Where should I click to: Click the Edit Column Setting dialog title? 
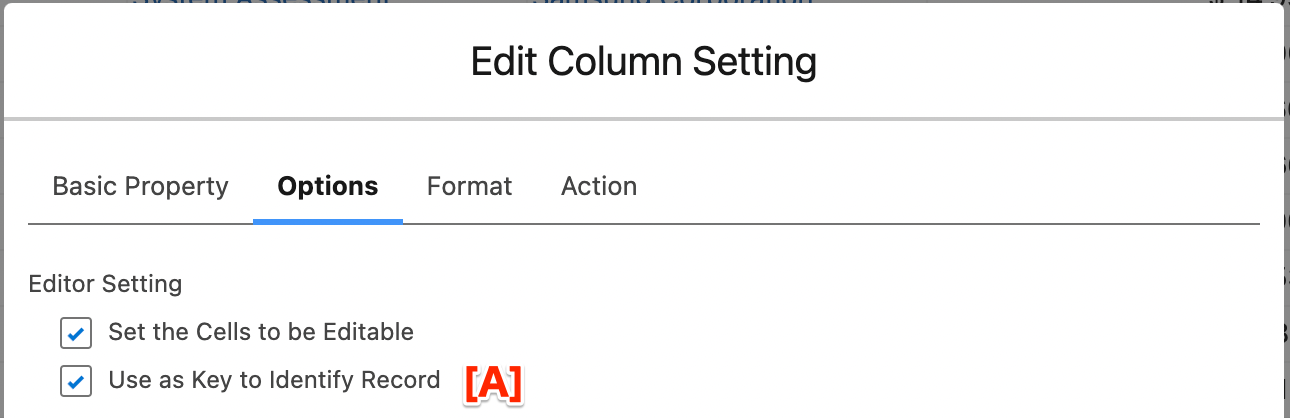click(x=644, y=62)
